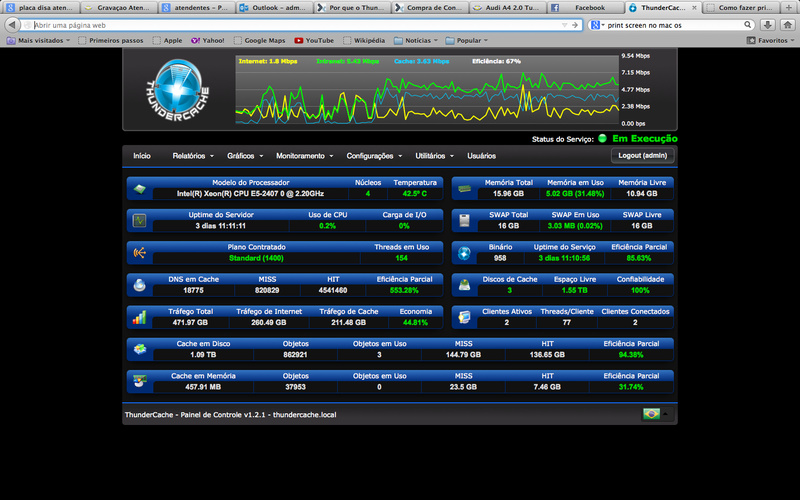
Task: Switch to the placa disa aten... tab
Action: [41, 8]
